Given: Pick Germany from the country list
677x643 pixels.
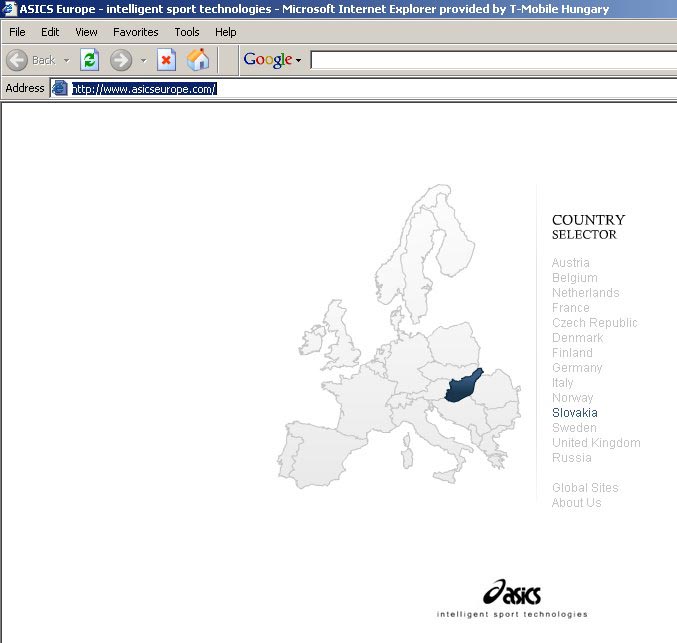Looking at the screenshot, I should click(x=577, y=368).
